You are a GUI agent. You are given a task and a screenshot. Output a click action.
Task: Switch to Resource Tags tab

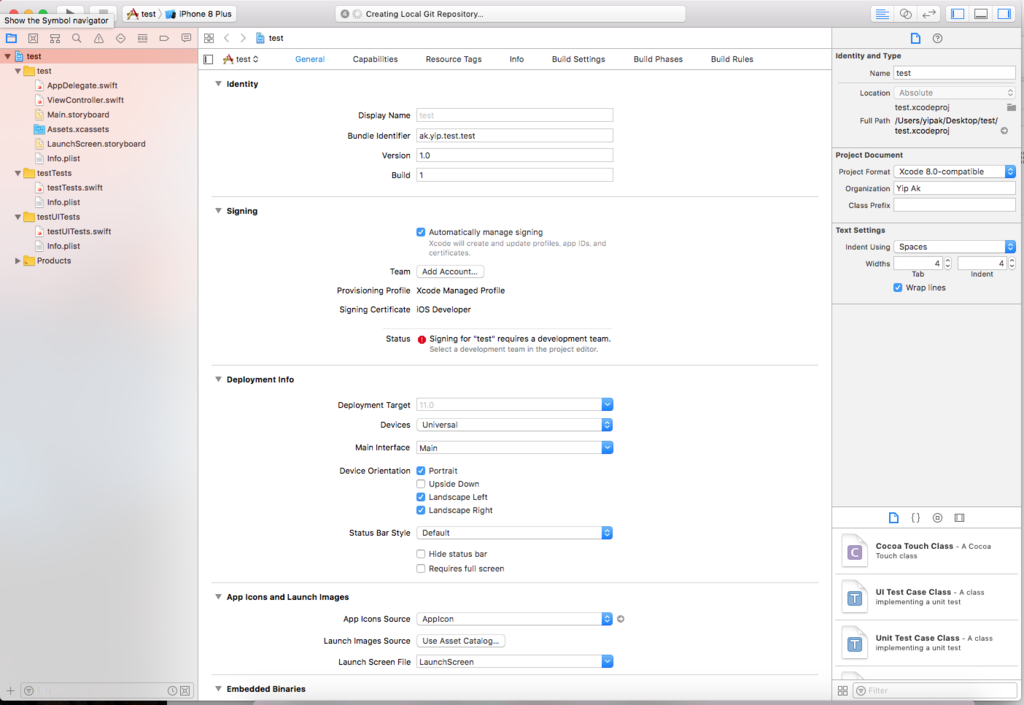(x=453, y=59)
